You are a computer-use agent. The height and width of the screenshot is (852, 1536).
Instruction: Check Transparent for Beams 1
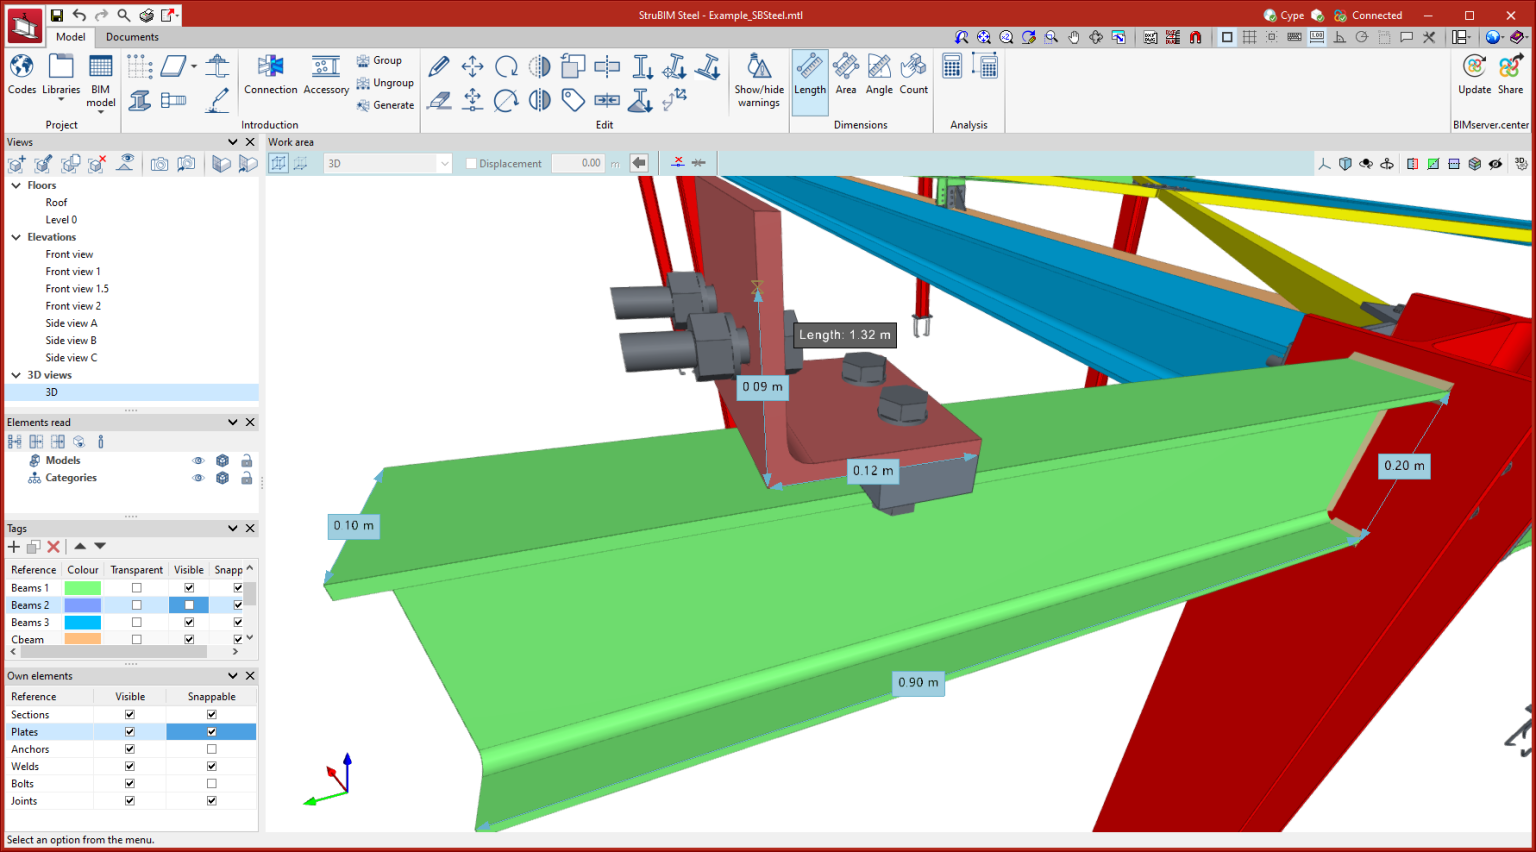click(x=137, y=588)
